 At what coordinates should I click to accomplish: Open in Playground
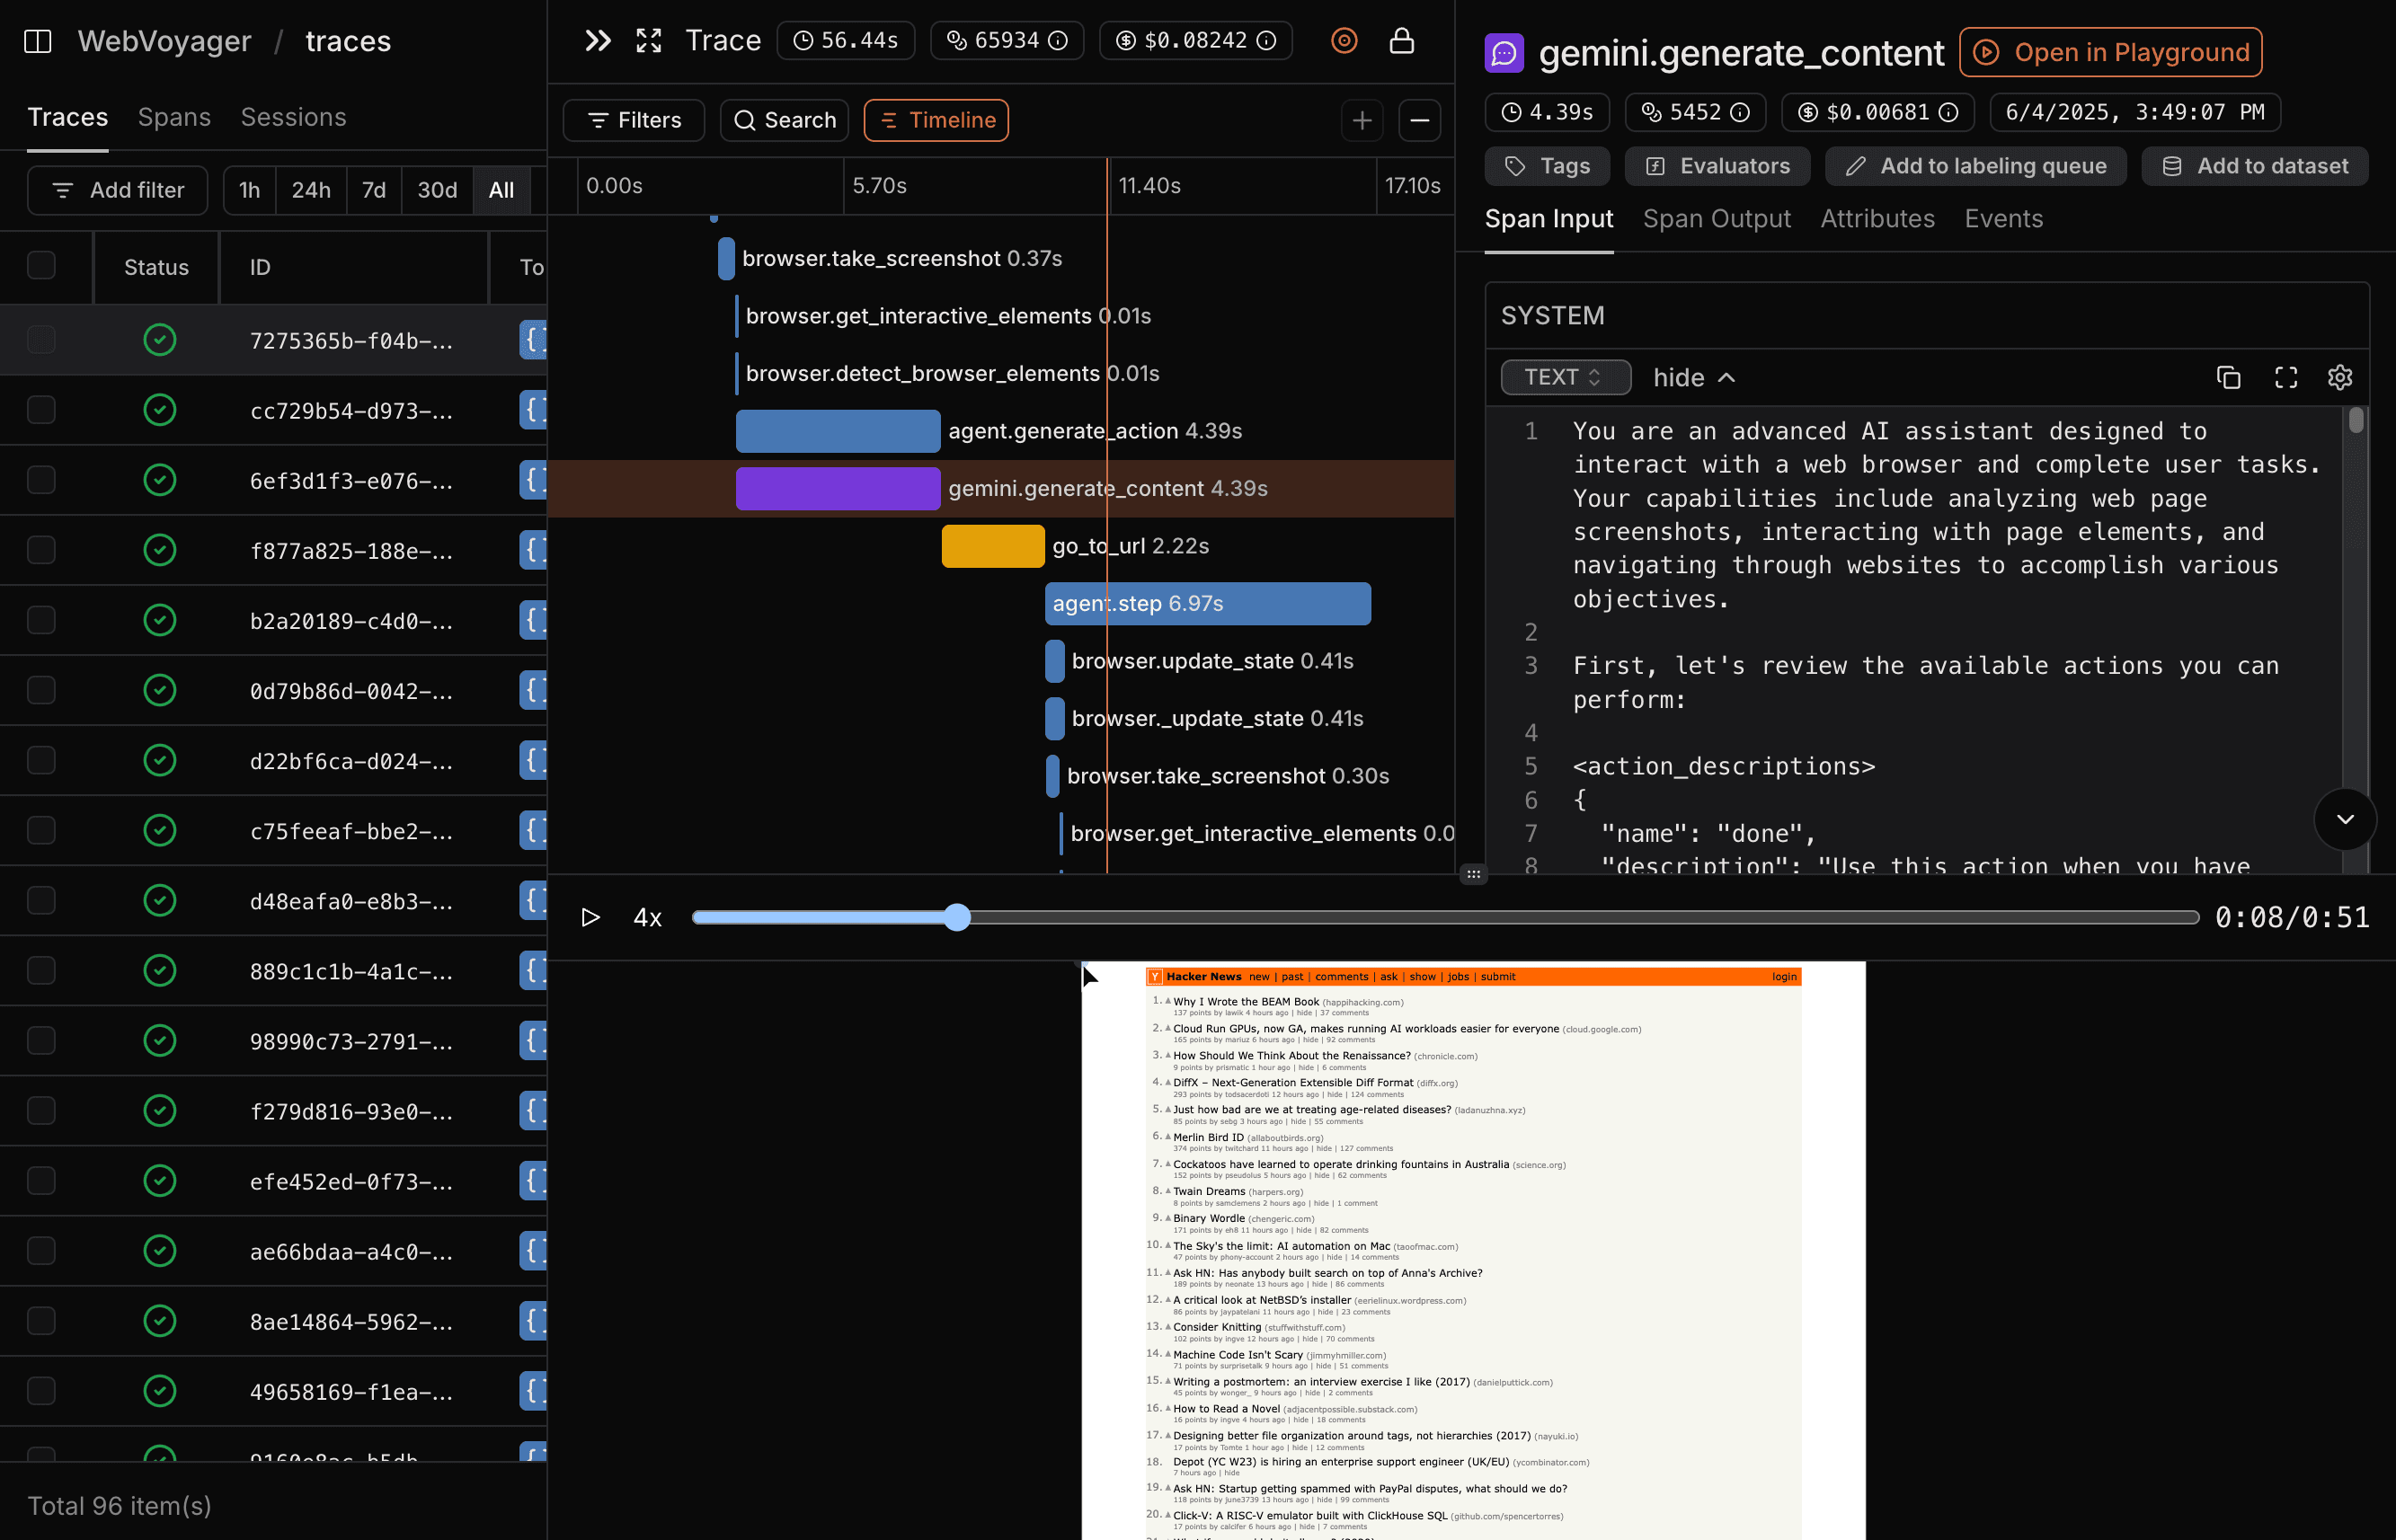pos(2110,52)
